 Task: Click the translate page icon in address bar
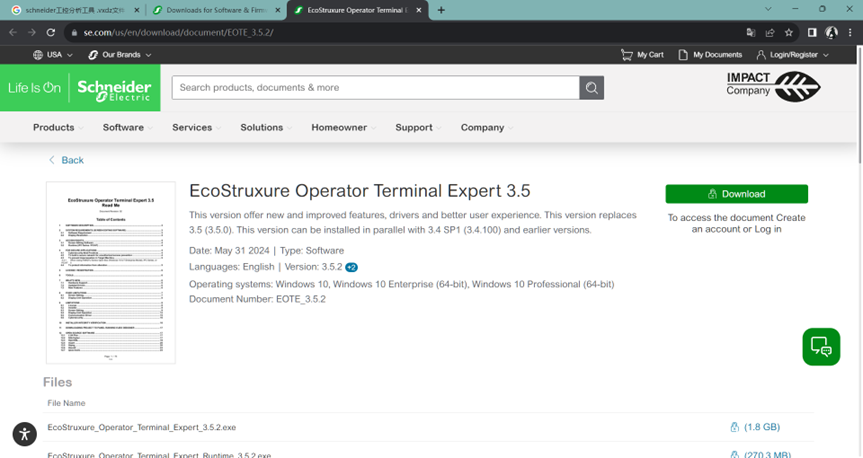coord(751,32)
